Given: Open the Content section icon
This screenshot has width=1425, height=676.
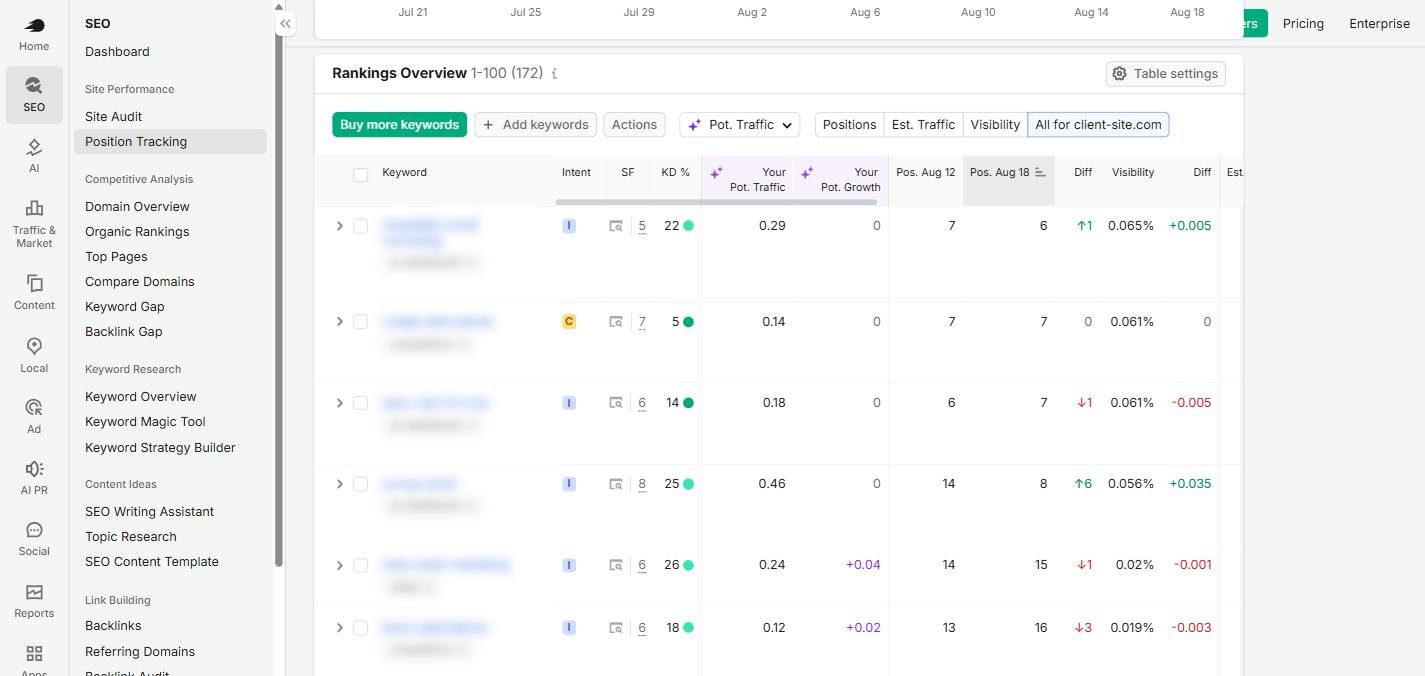Looking at the screenshot, I should [x=34, y=292].
